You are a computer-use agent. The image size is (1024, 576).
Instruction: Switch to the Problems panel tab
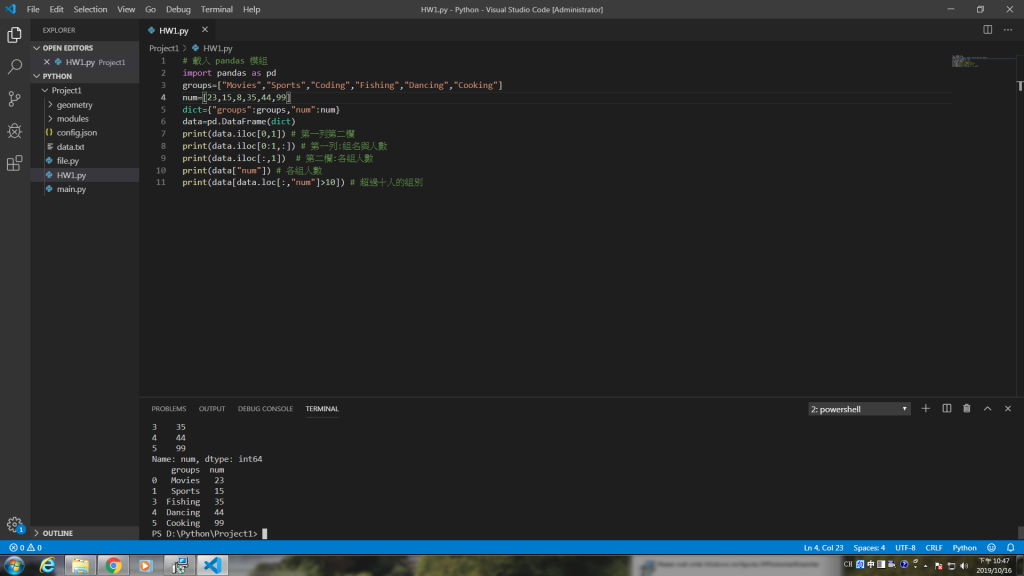168,409
